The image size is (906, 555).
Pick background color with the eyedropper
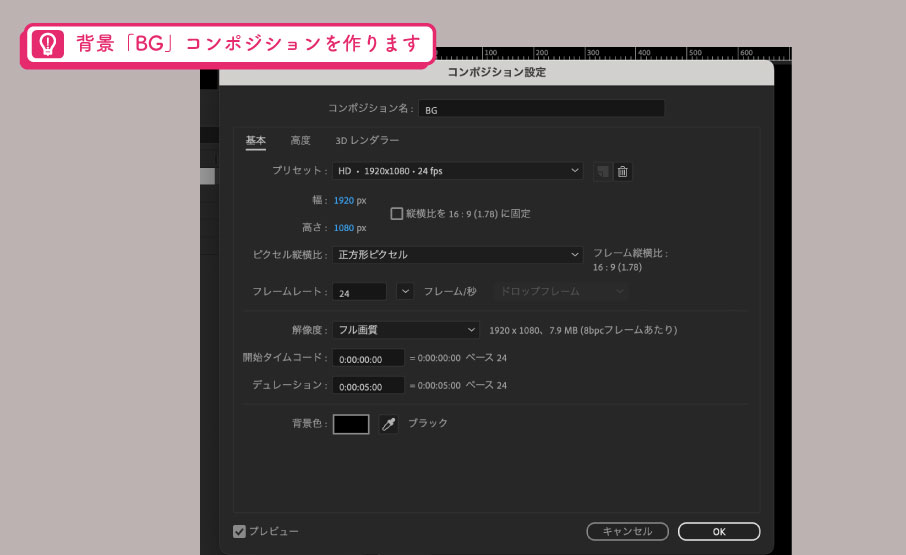click(388, 424)
